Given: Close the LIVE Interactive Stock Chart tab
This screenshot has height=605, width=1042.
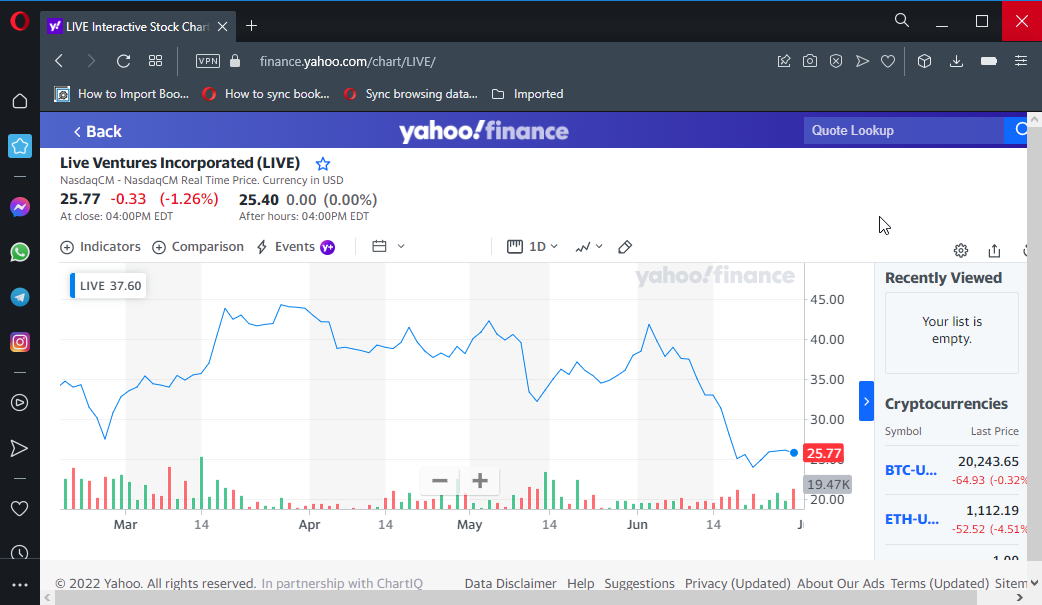Looking at the screenshot, I should [223, 27].
